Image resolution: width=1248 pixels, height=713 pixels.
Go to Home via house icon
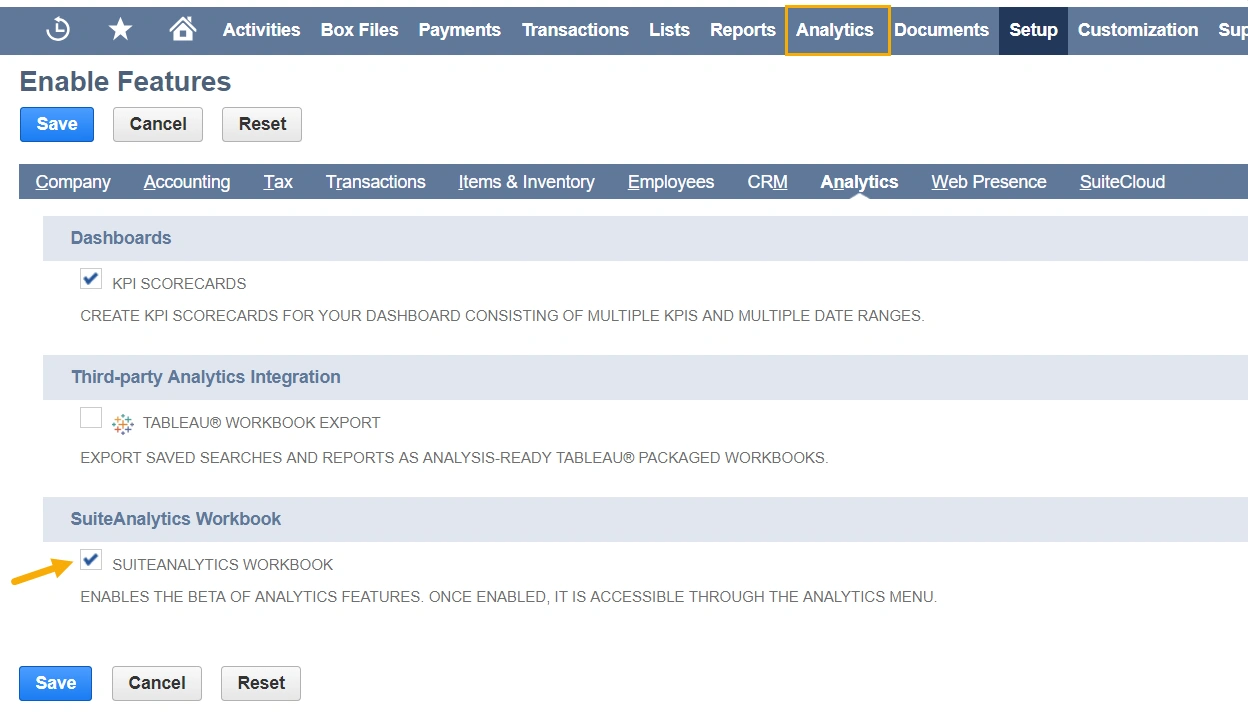tap(183, 30)
